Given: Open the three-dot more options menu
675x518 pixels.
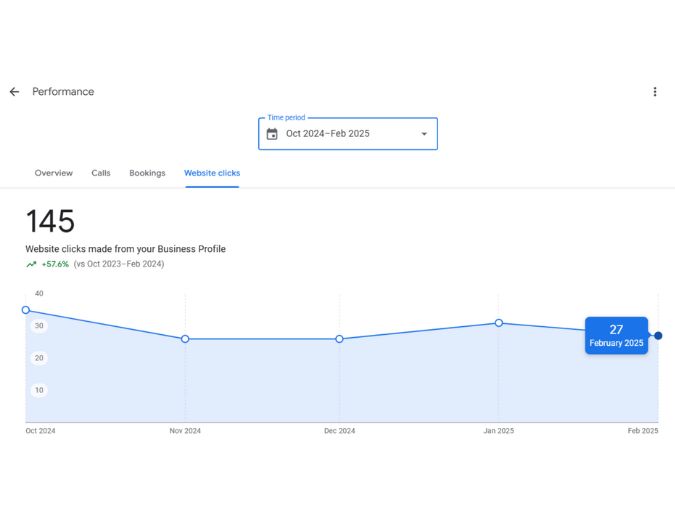Looking at the screenshot, I should [655, 92].
